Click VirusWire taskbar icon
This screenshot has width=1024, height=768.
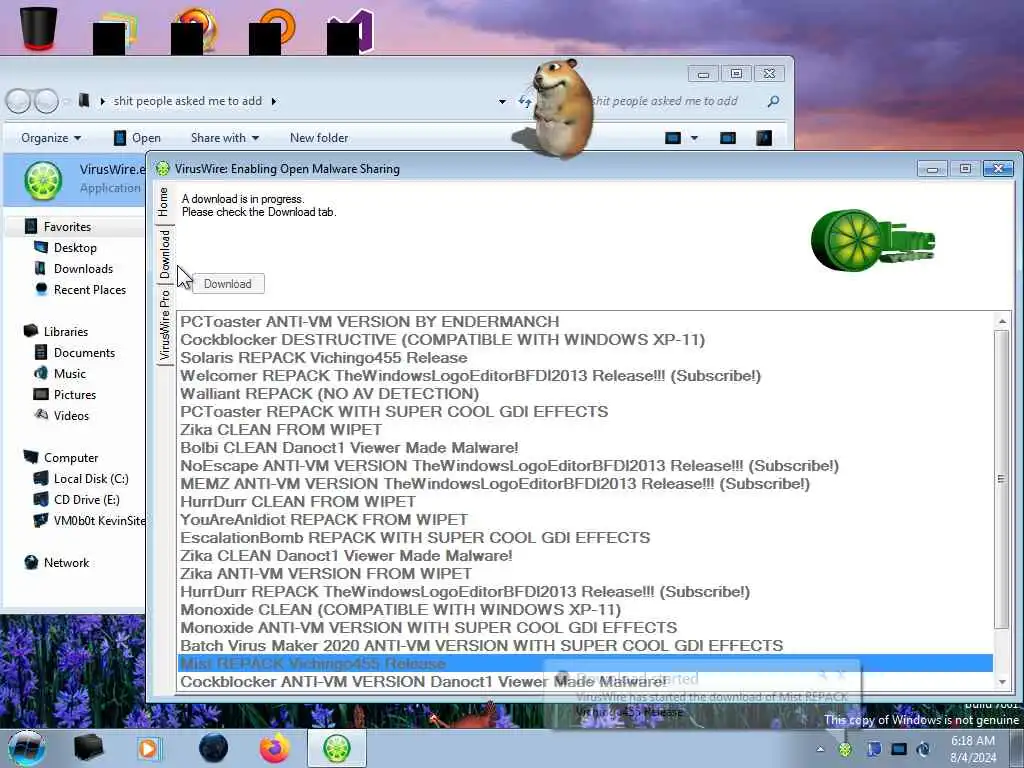336,748
